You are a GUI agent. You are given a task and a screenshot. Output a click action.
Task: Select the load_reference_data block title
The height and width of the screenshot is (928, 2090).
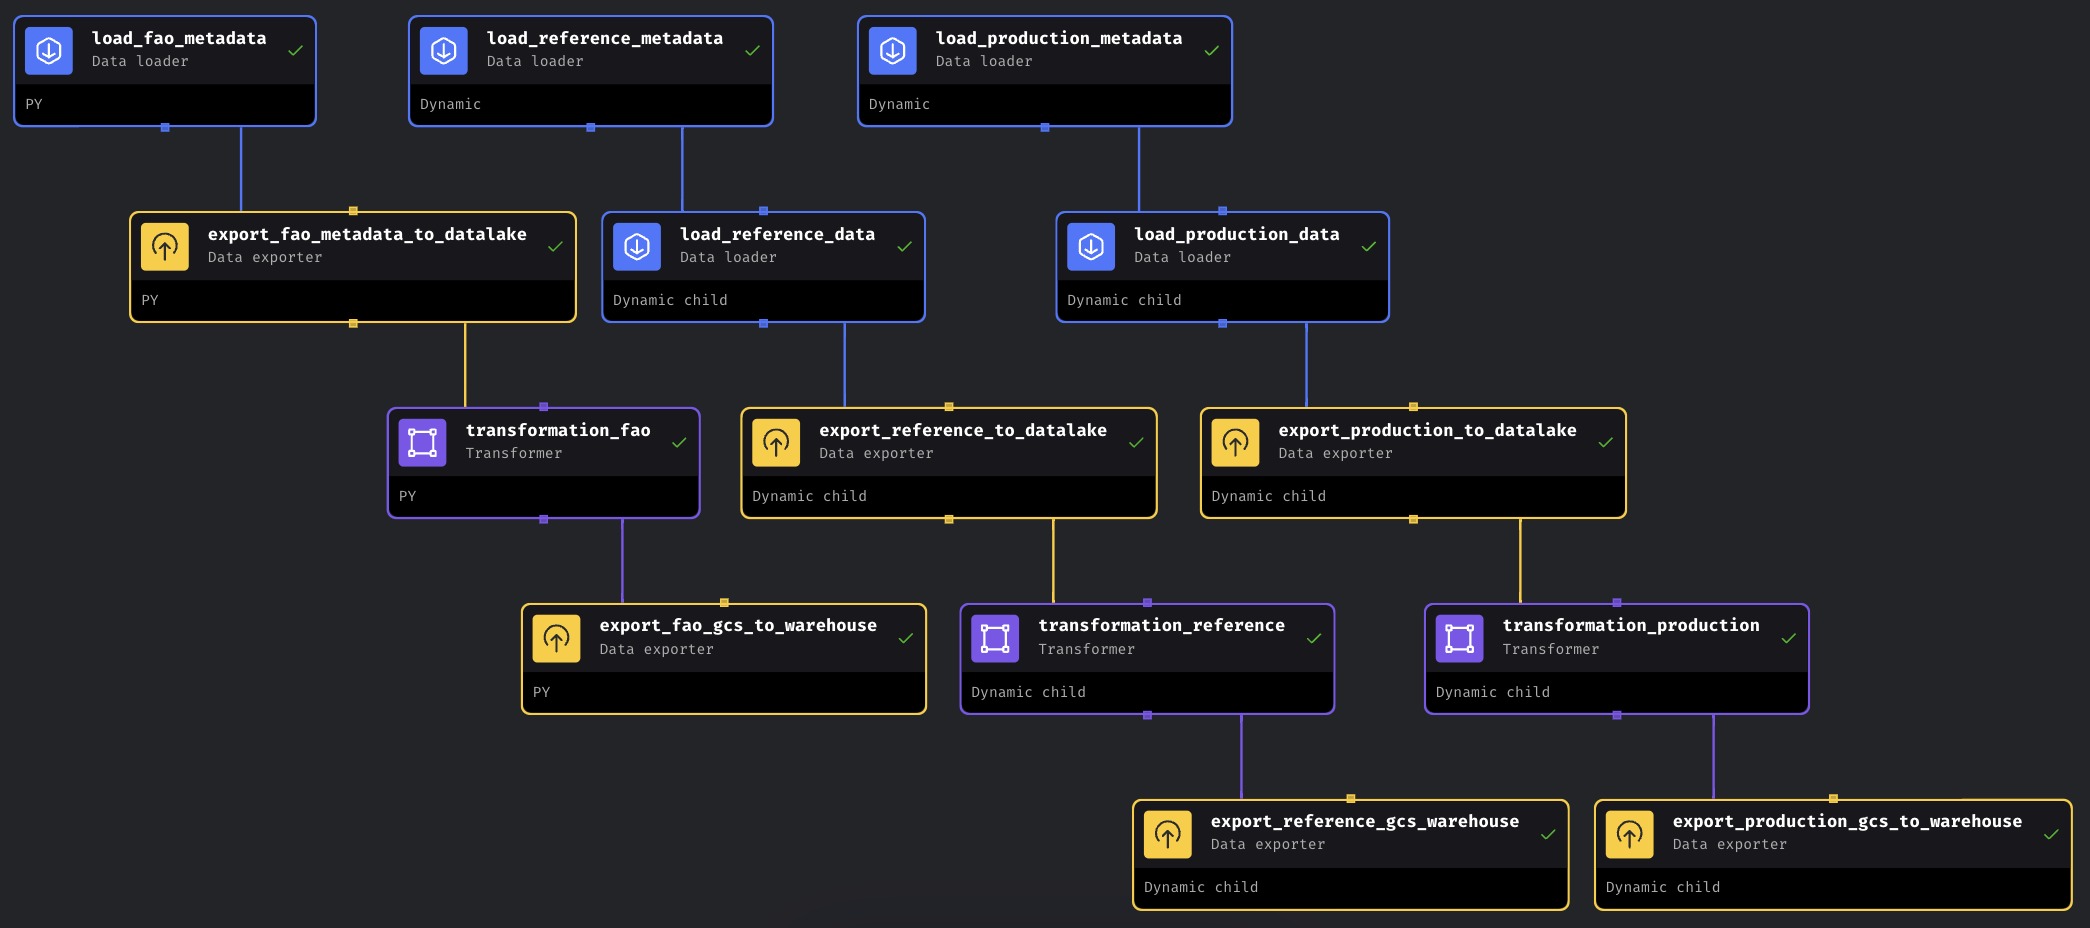coord(777,234)
